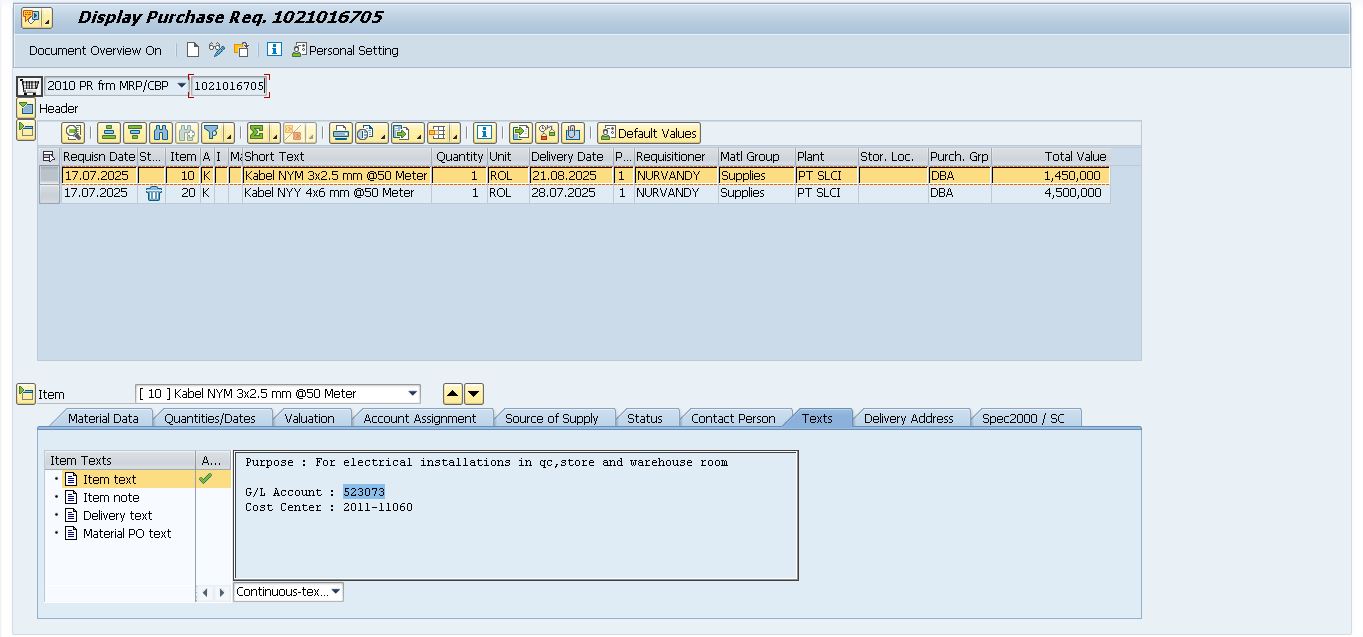Switch to the Quantities/Dates tab

click(210, 418)
